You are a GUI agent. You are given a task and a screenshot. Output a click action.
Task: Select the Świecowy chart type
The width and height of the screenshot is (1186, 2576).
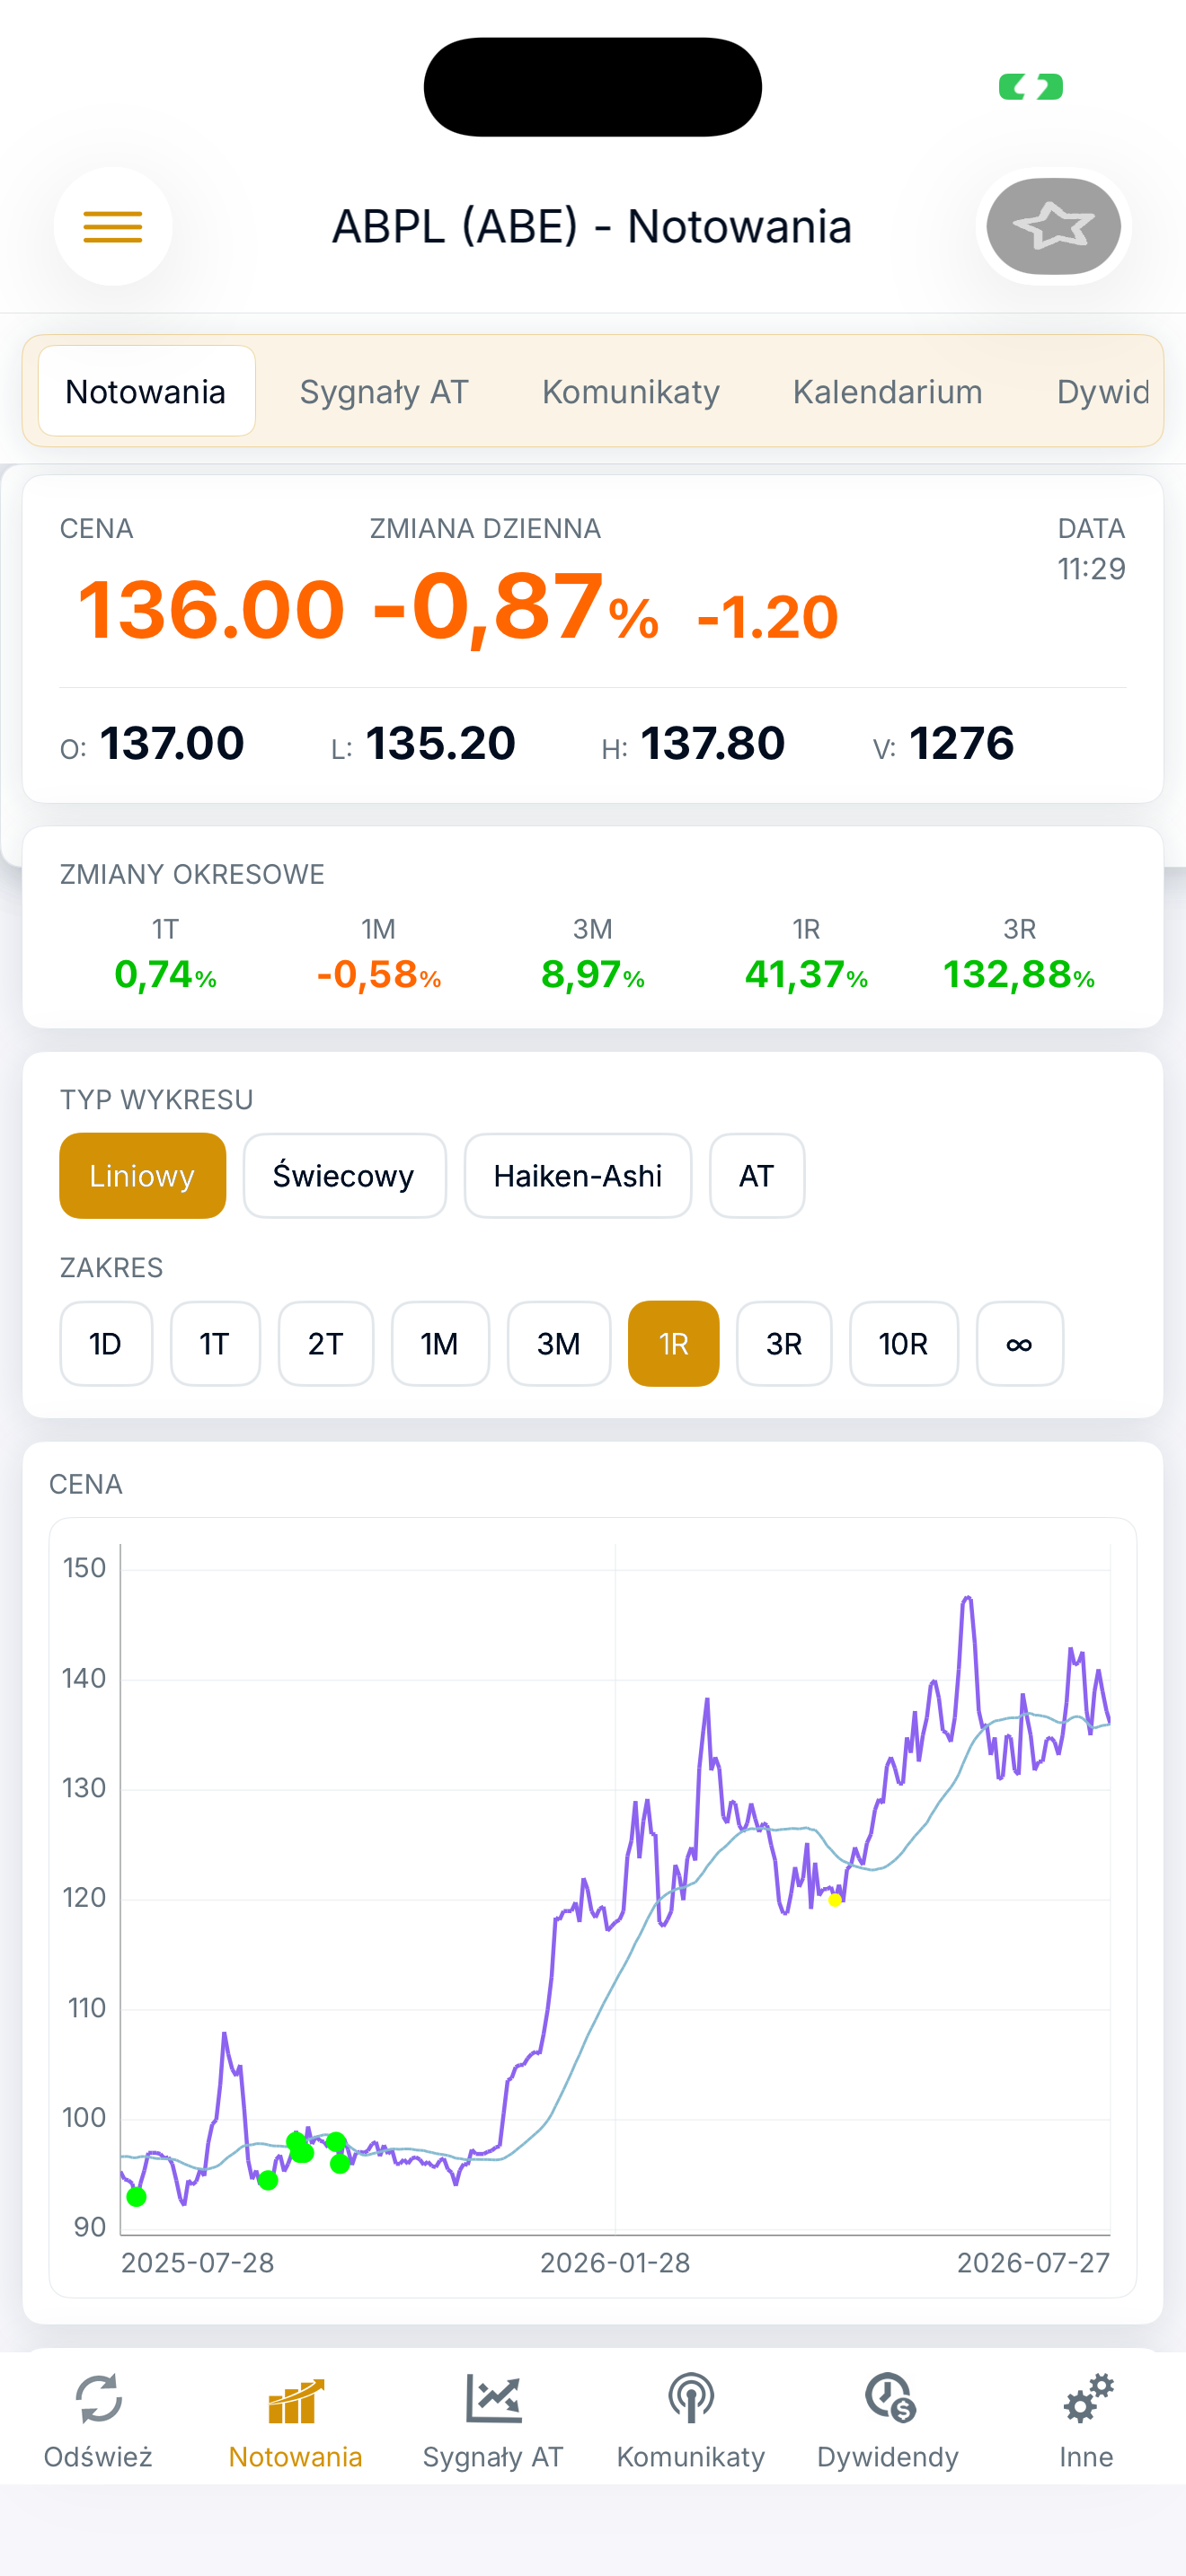click(344, 1176)
